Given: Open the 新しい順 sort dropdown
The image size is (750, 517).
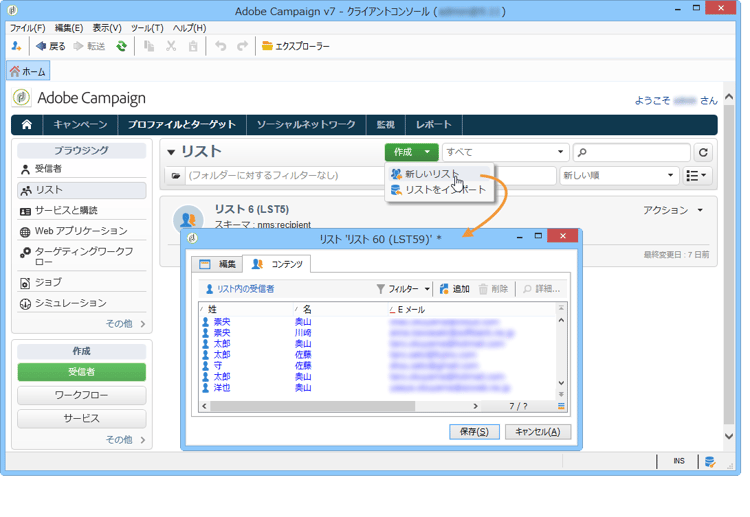Looking at the screenshot, I should click(x=619, y=176).
